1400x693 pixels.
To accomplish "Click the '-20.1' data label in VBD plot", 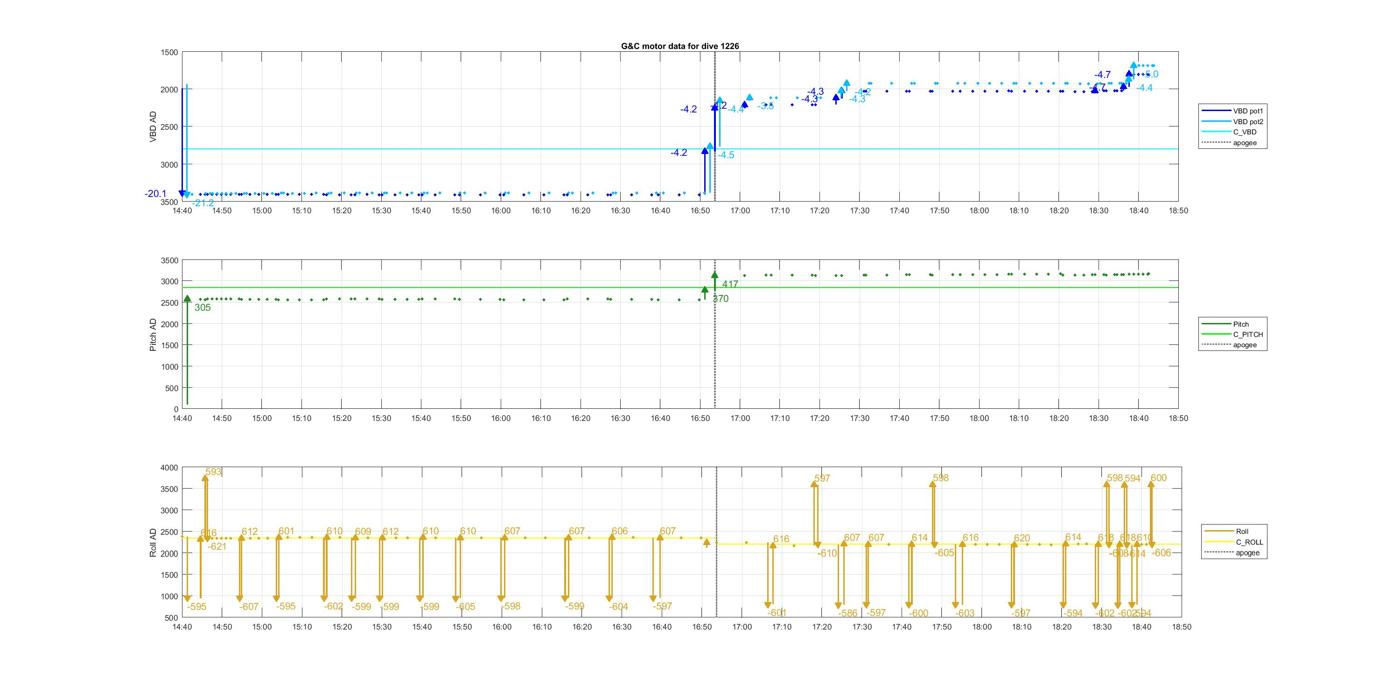I will click(x=155, y=194).
